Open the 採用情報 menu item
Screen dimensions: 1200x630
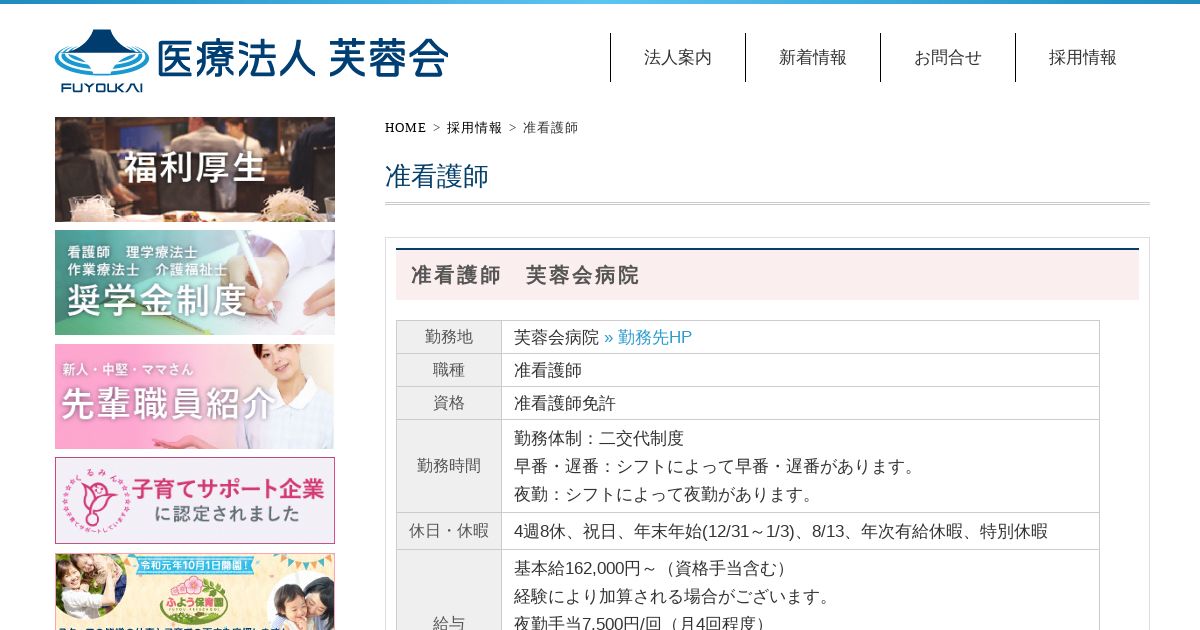[1083, 58]
